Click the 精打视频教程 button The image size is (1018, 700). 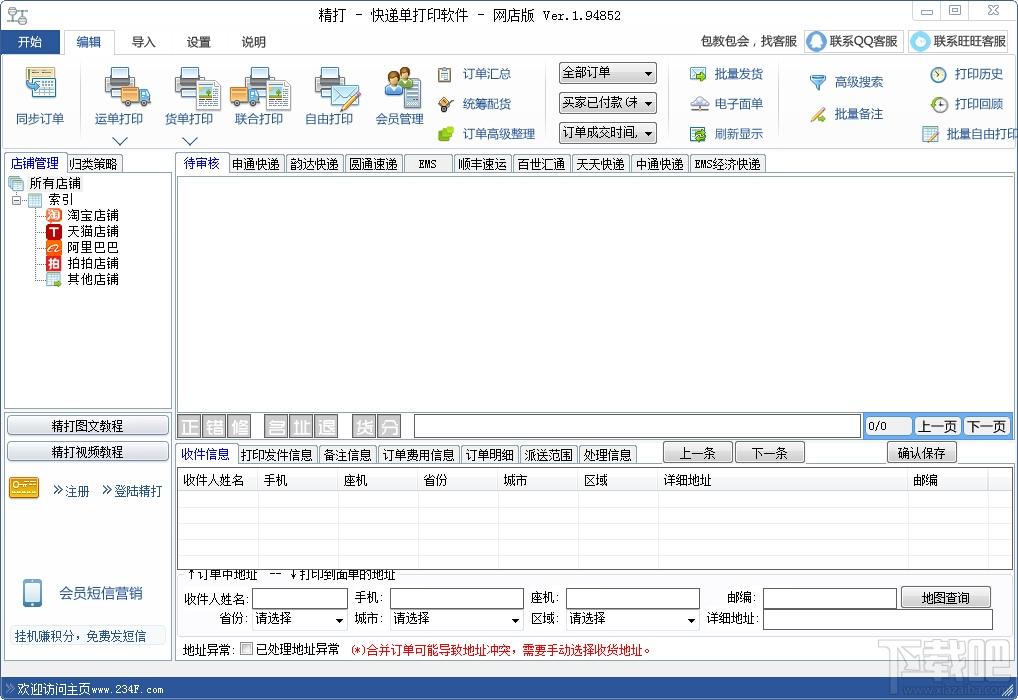tap(88, 452)
